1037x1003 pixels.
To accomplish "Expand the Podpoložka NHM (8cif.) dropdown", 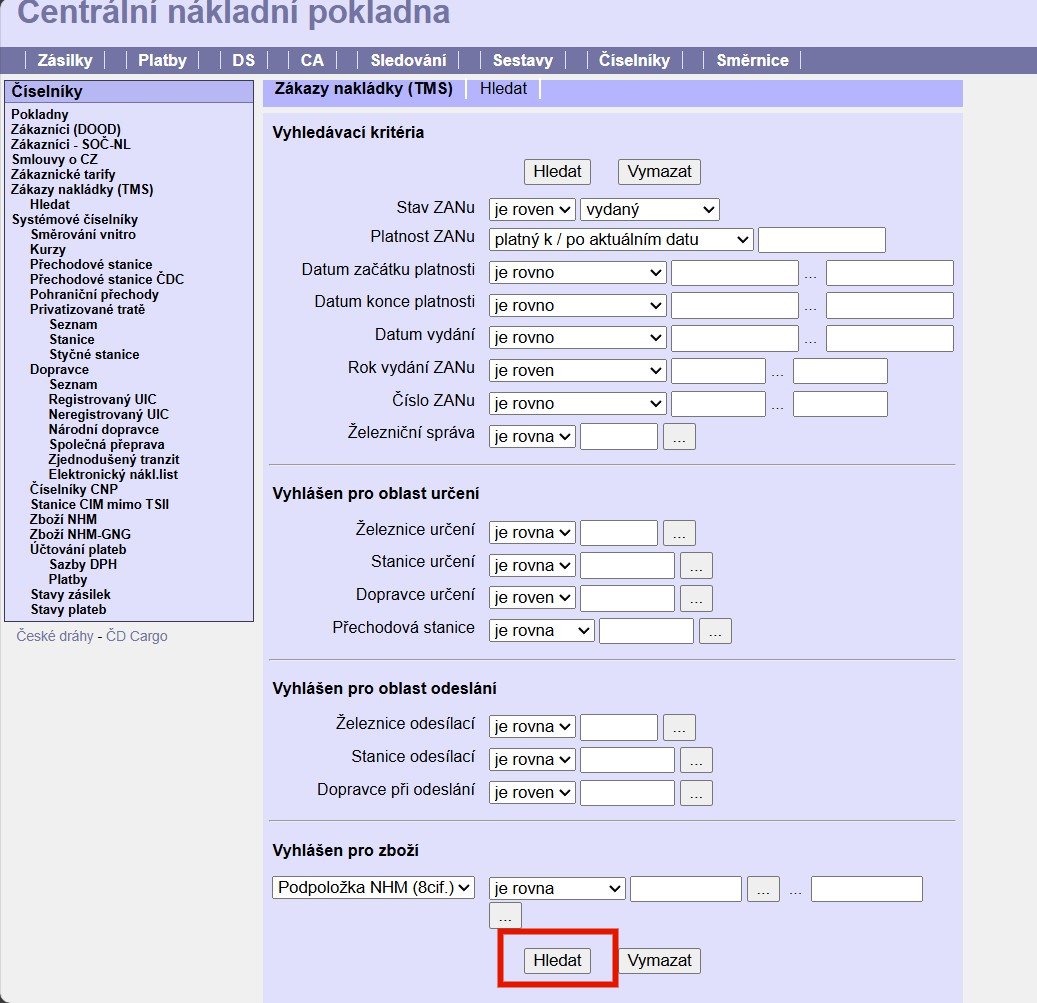I will tap(373, 888).
